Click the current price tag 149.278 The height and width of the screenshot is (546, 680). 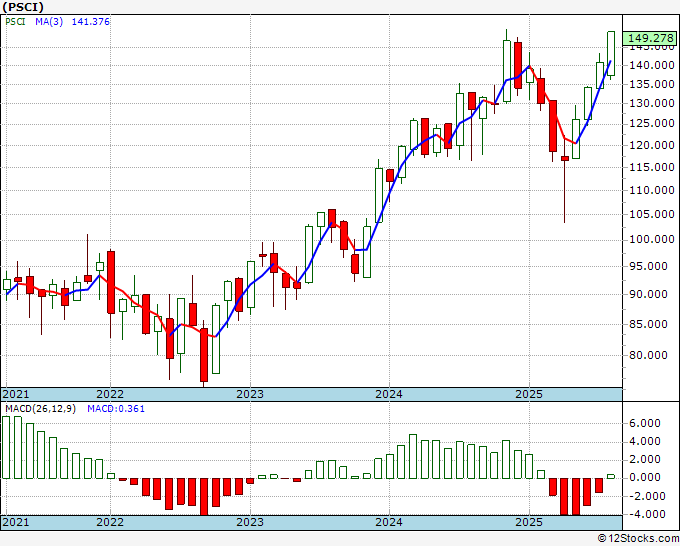coord(650,38)
